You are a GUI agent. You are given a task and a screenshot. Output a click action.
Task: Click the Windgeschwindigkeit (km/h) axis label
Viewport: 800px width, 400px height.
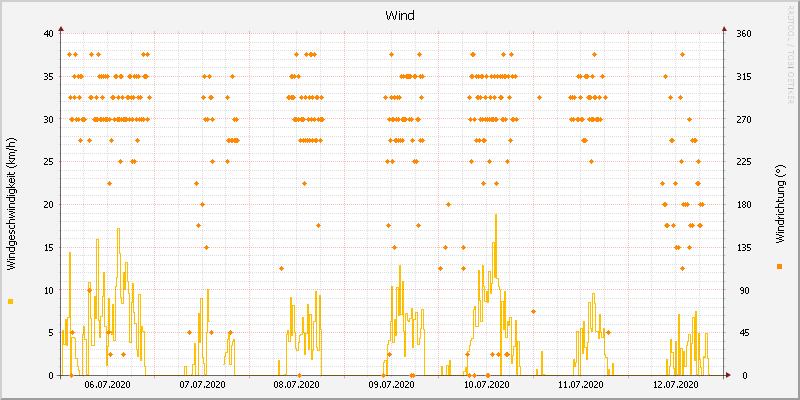[11, 204]
